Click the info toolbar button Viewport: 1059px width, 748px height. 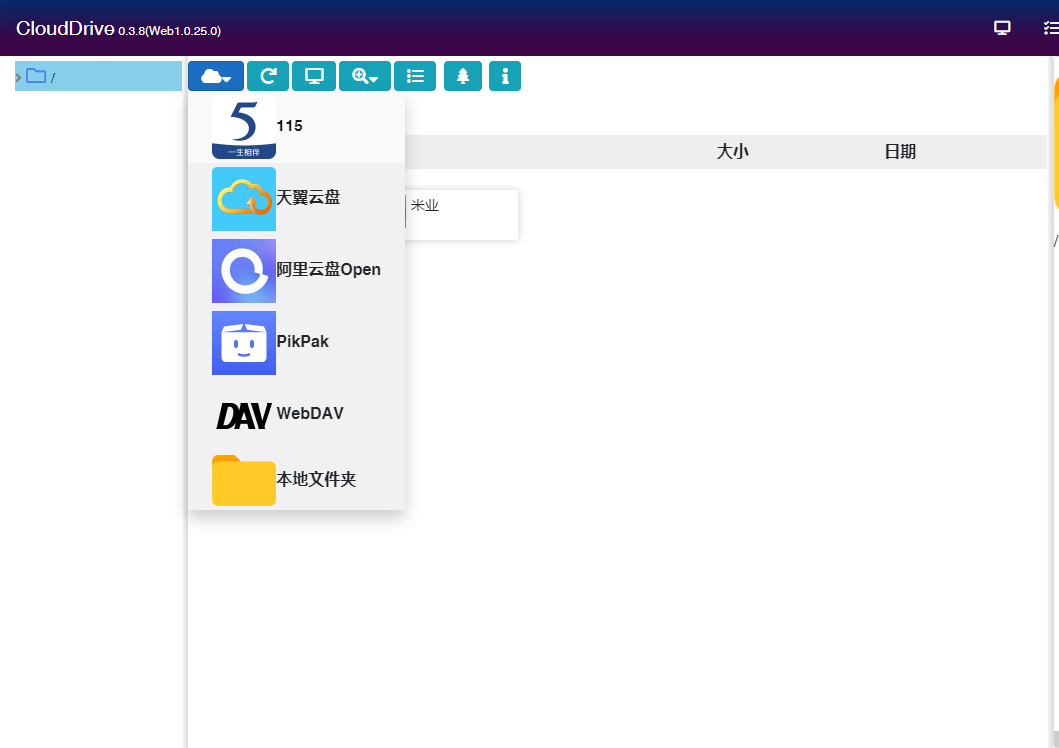[505, 76]
